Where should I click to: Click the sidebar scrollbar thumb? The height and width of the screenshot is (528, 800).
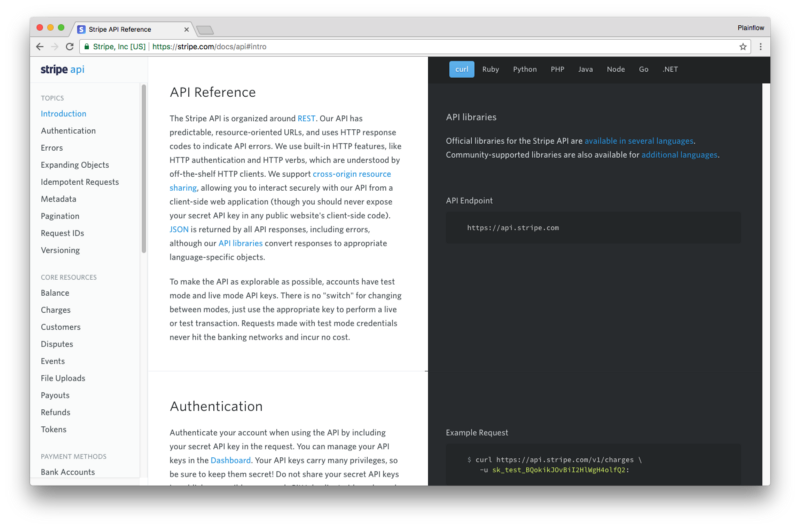[144, 168]
